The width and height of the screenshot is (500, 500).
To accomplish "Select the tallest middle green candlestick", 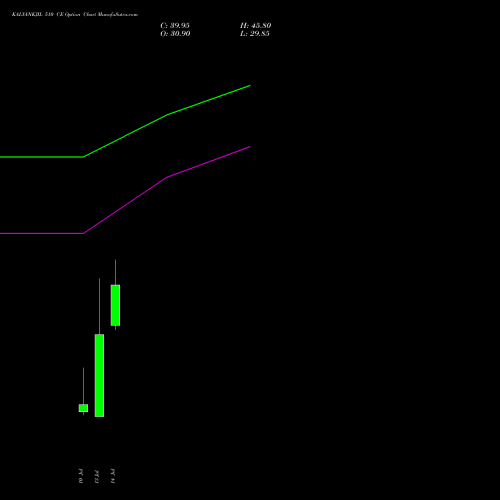I will 99,375.
